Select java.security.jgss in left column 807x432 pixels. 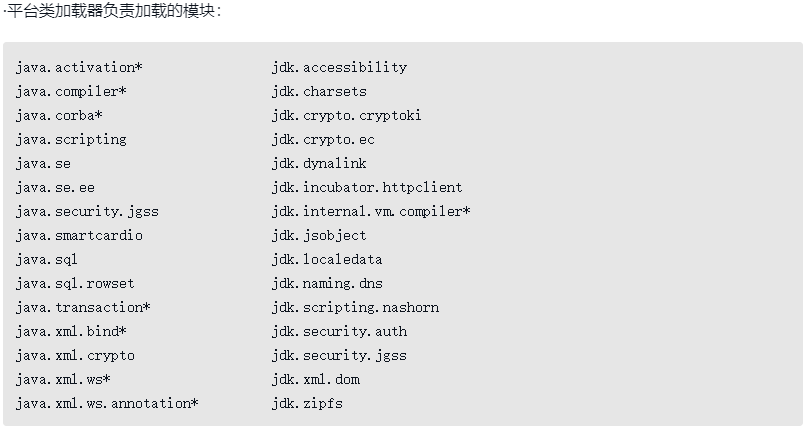pyautogui.click(x=87, y=211)
